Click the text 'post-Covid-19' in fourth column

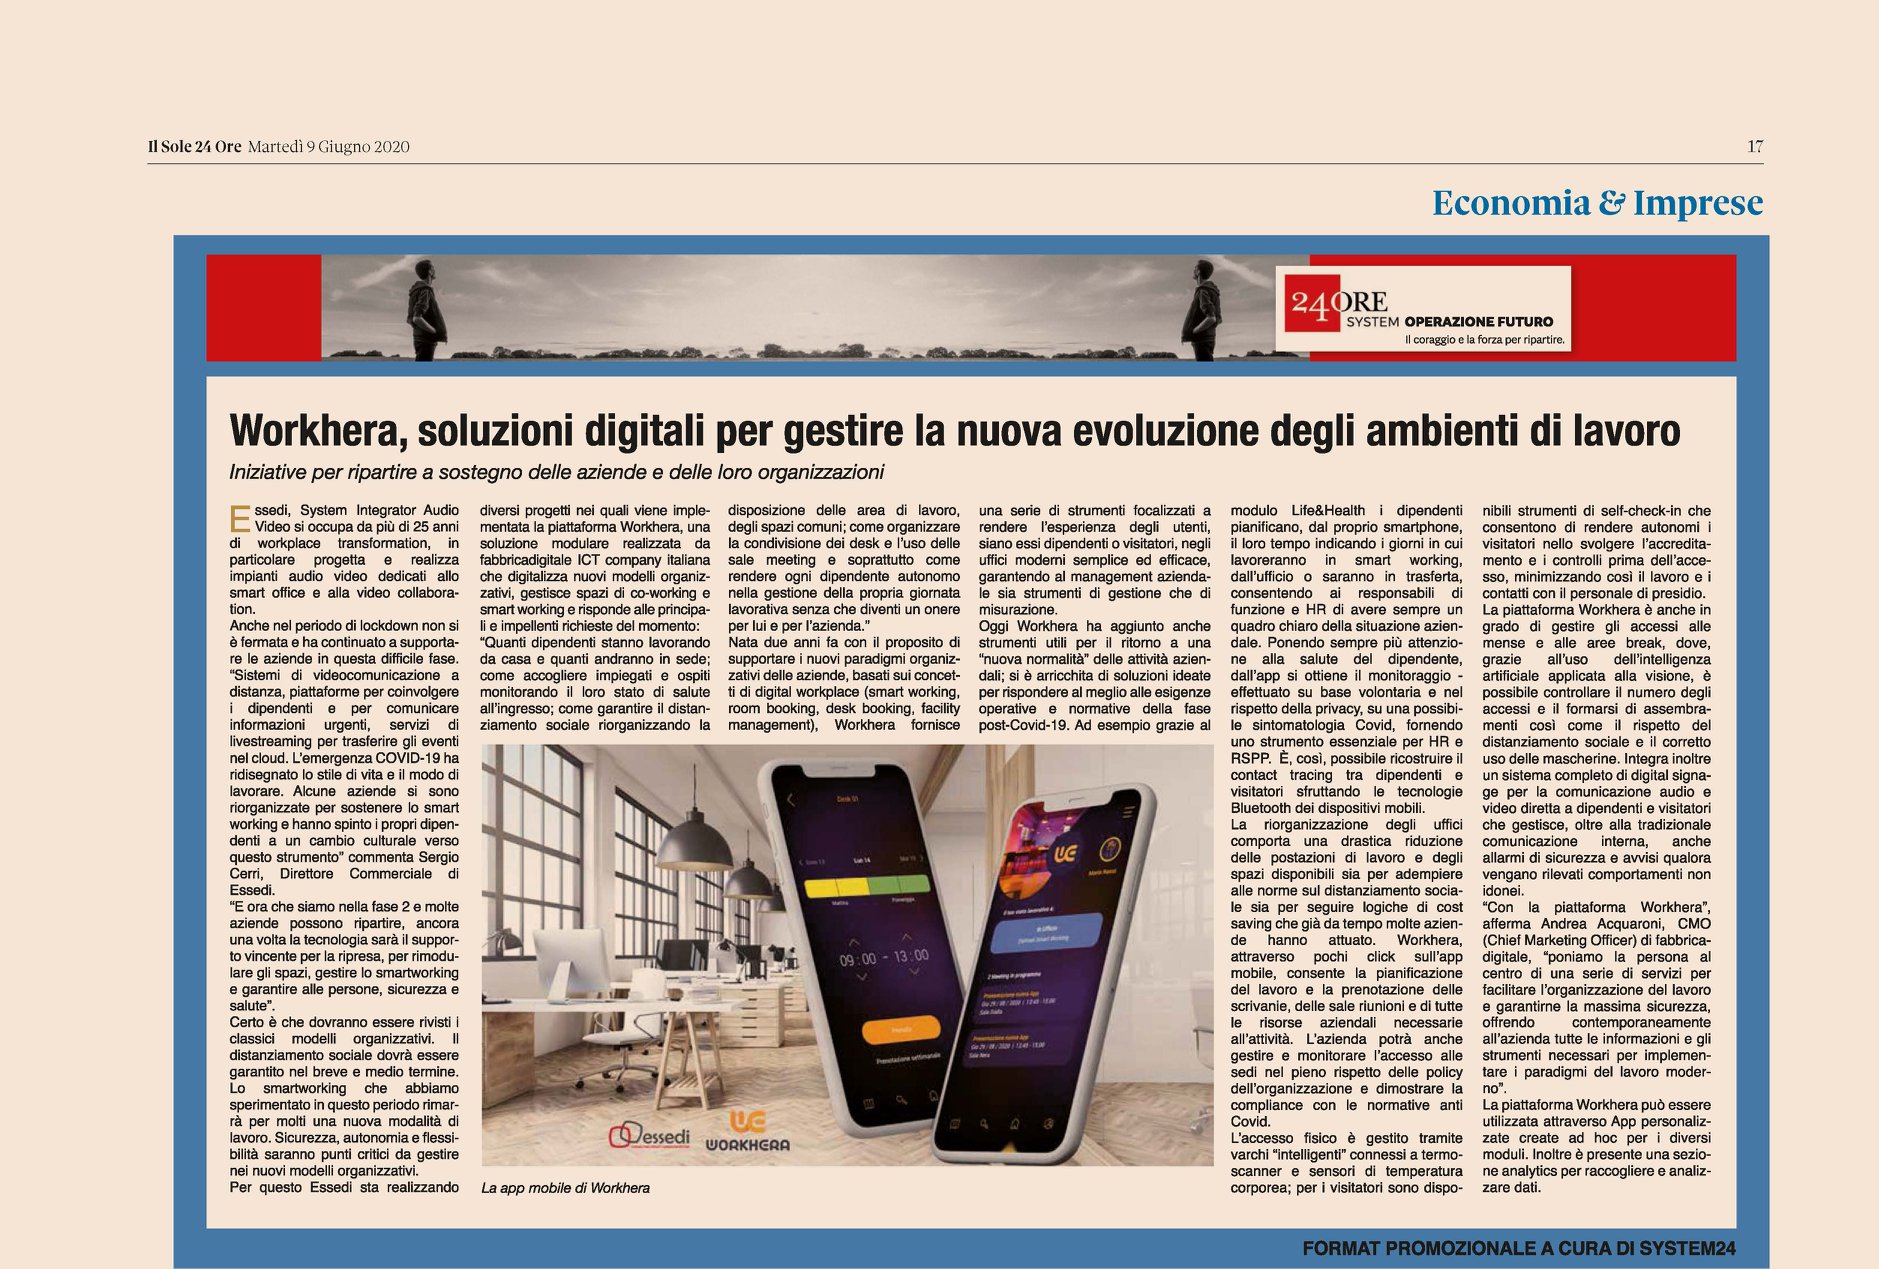1023,725
